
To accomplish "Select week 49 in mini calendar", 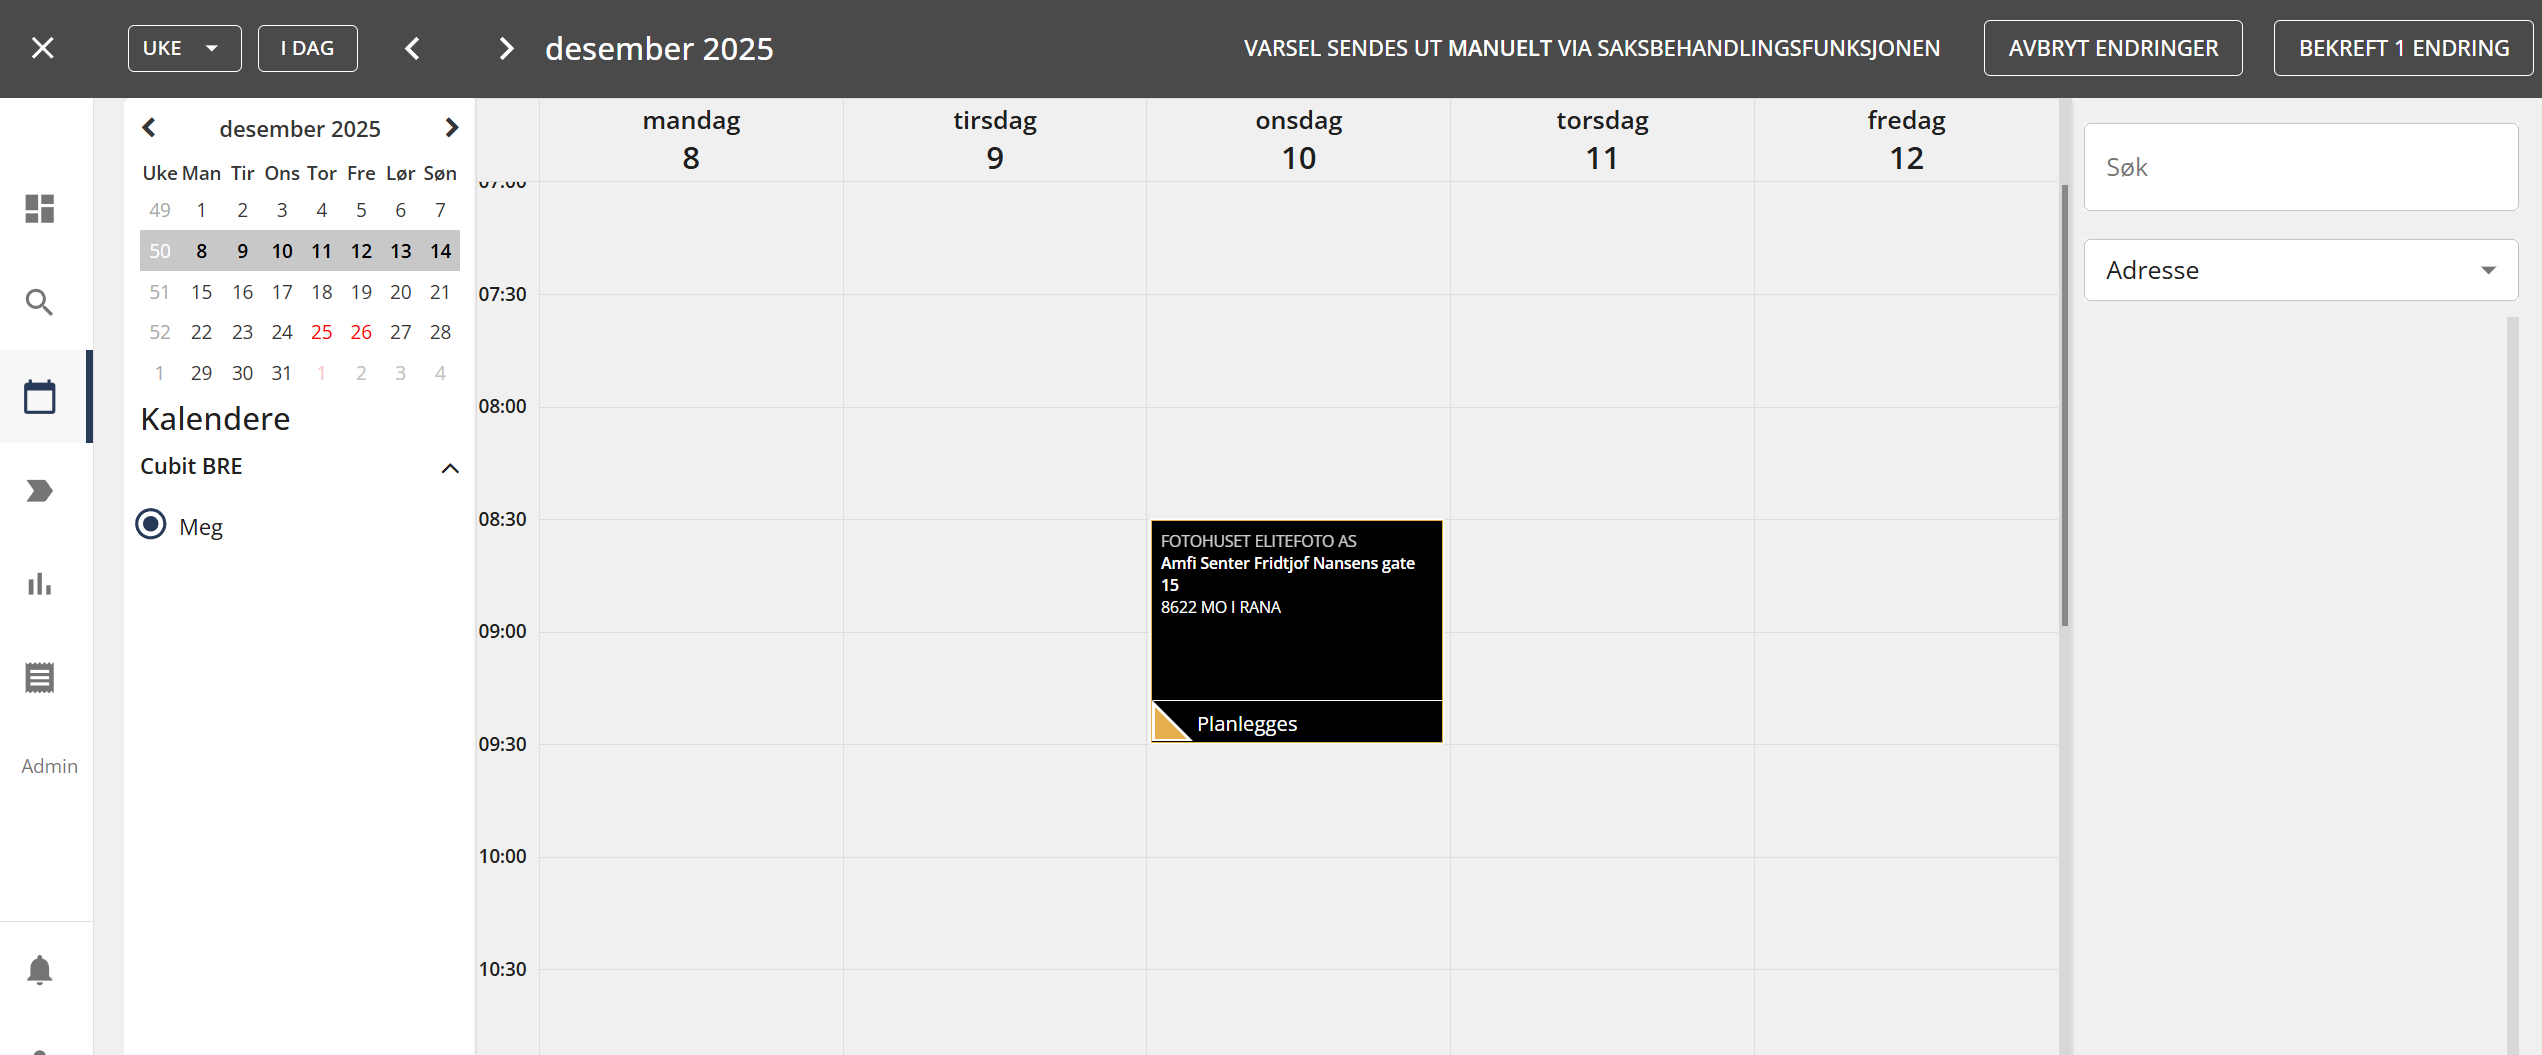I will click(160, 210).
